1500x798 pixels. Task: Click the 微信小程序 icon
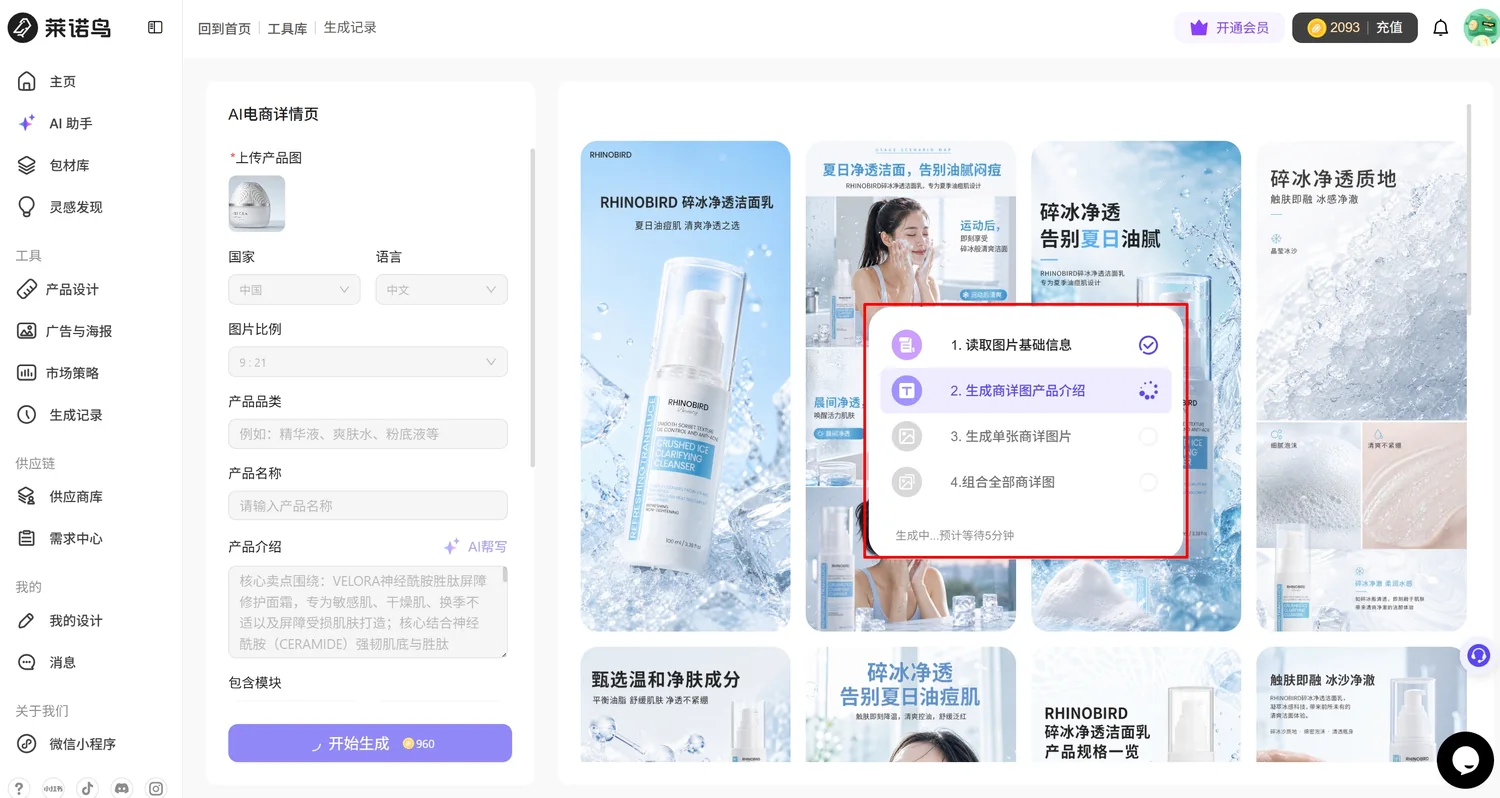[27, 744]
